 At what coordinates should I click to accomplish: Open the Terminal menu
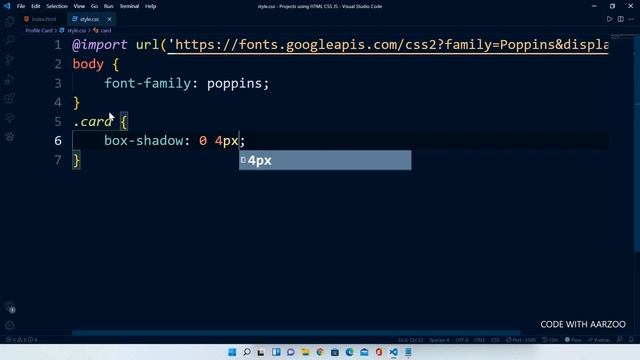pyautogui.click(x=129, y=6)
